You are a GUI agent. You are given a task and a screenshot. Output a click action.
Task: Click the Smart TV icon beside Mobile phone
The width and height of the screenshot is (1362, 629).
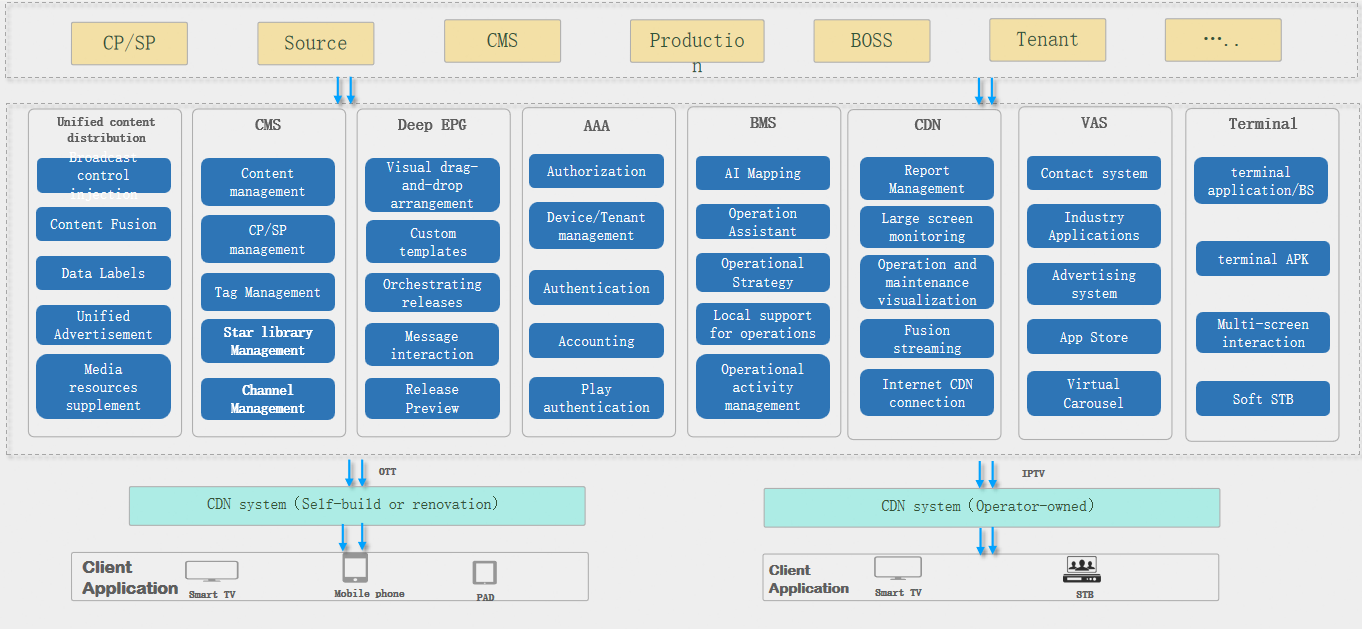(212, 571)
